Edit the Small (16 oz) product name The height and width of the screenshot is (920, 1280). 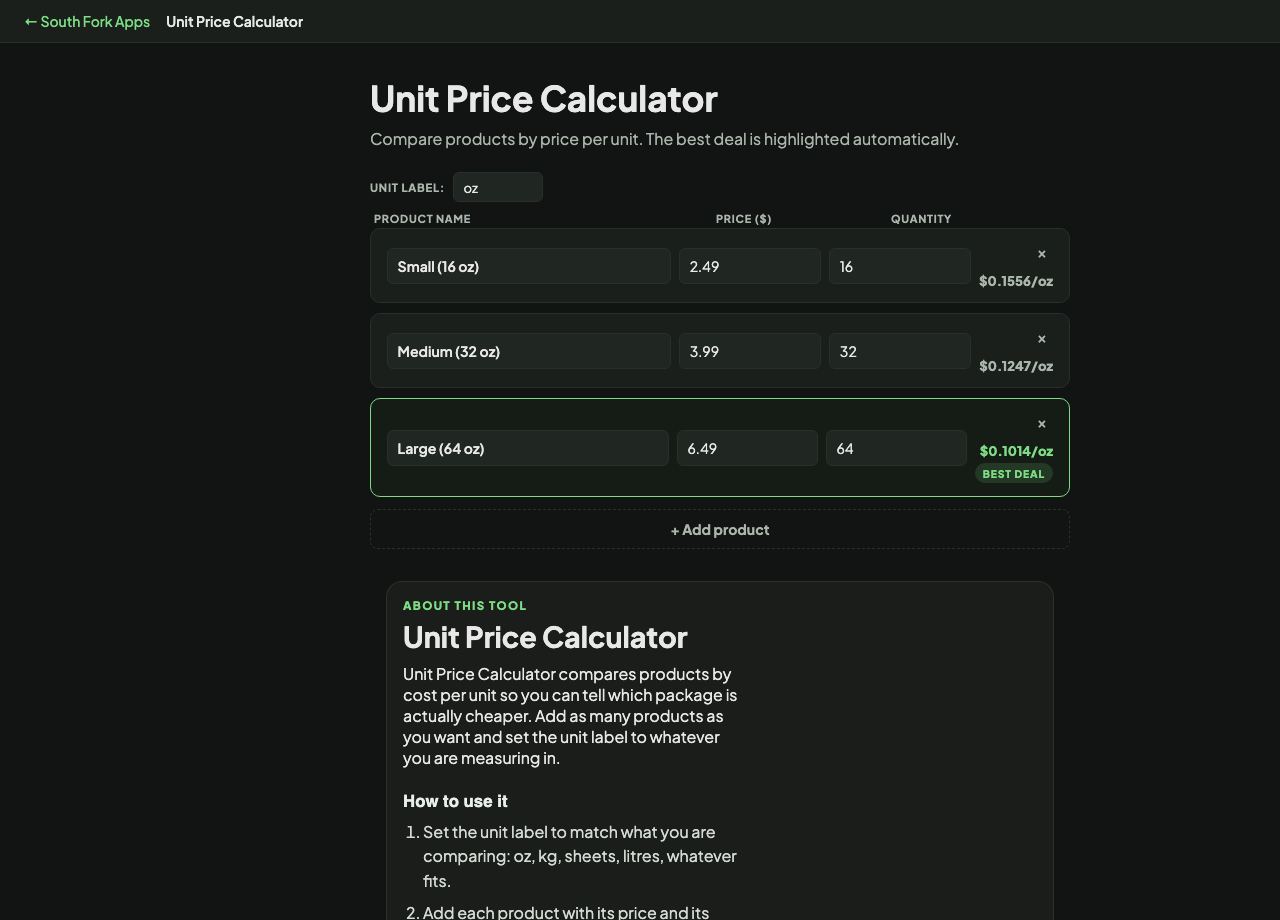[x=529, y=266]
